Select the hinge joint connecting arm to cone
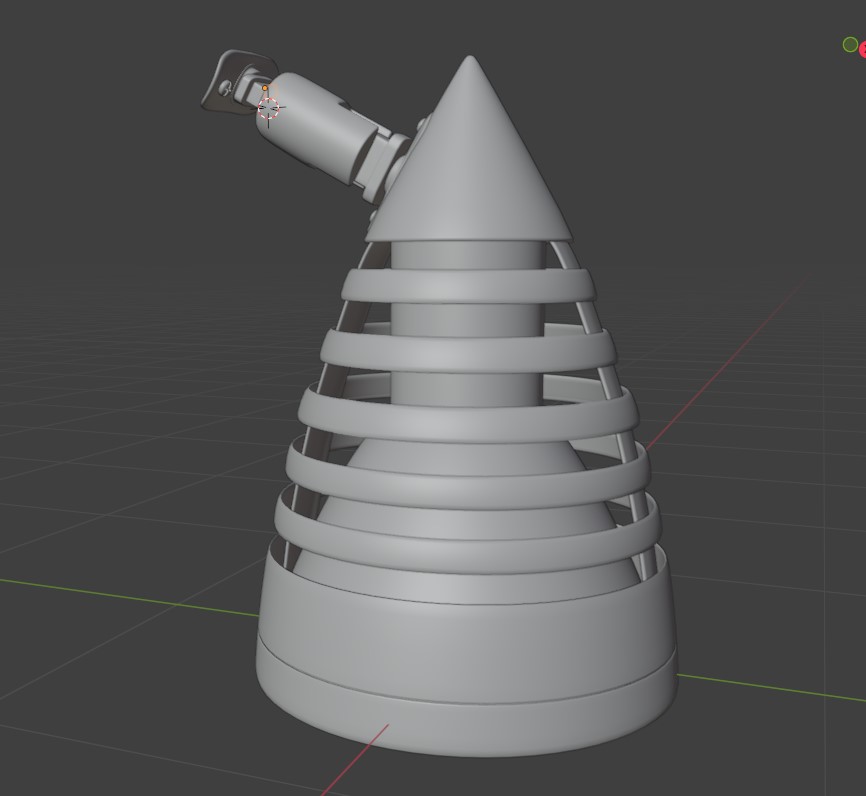866x796 pixels. 385,158
